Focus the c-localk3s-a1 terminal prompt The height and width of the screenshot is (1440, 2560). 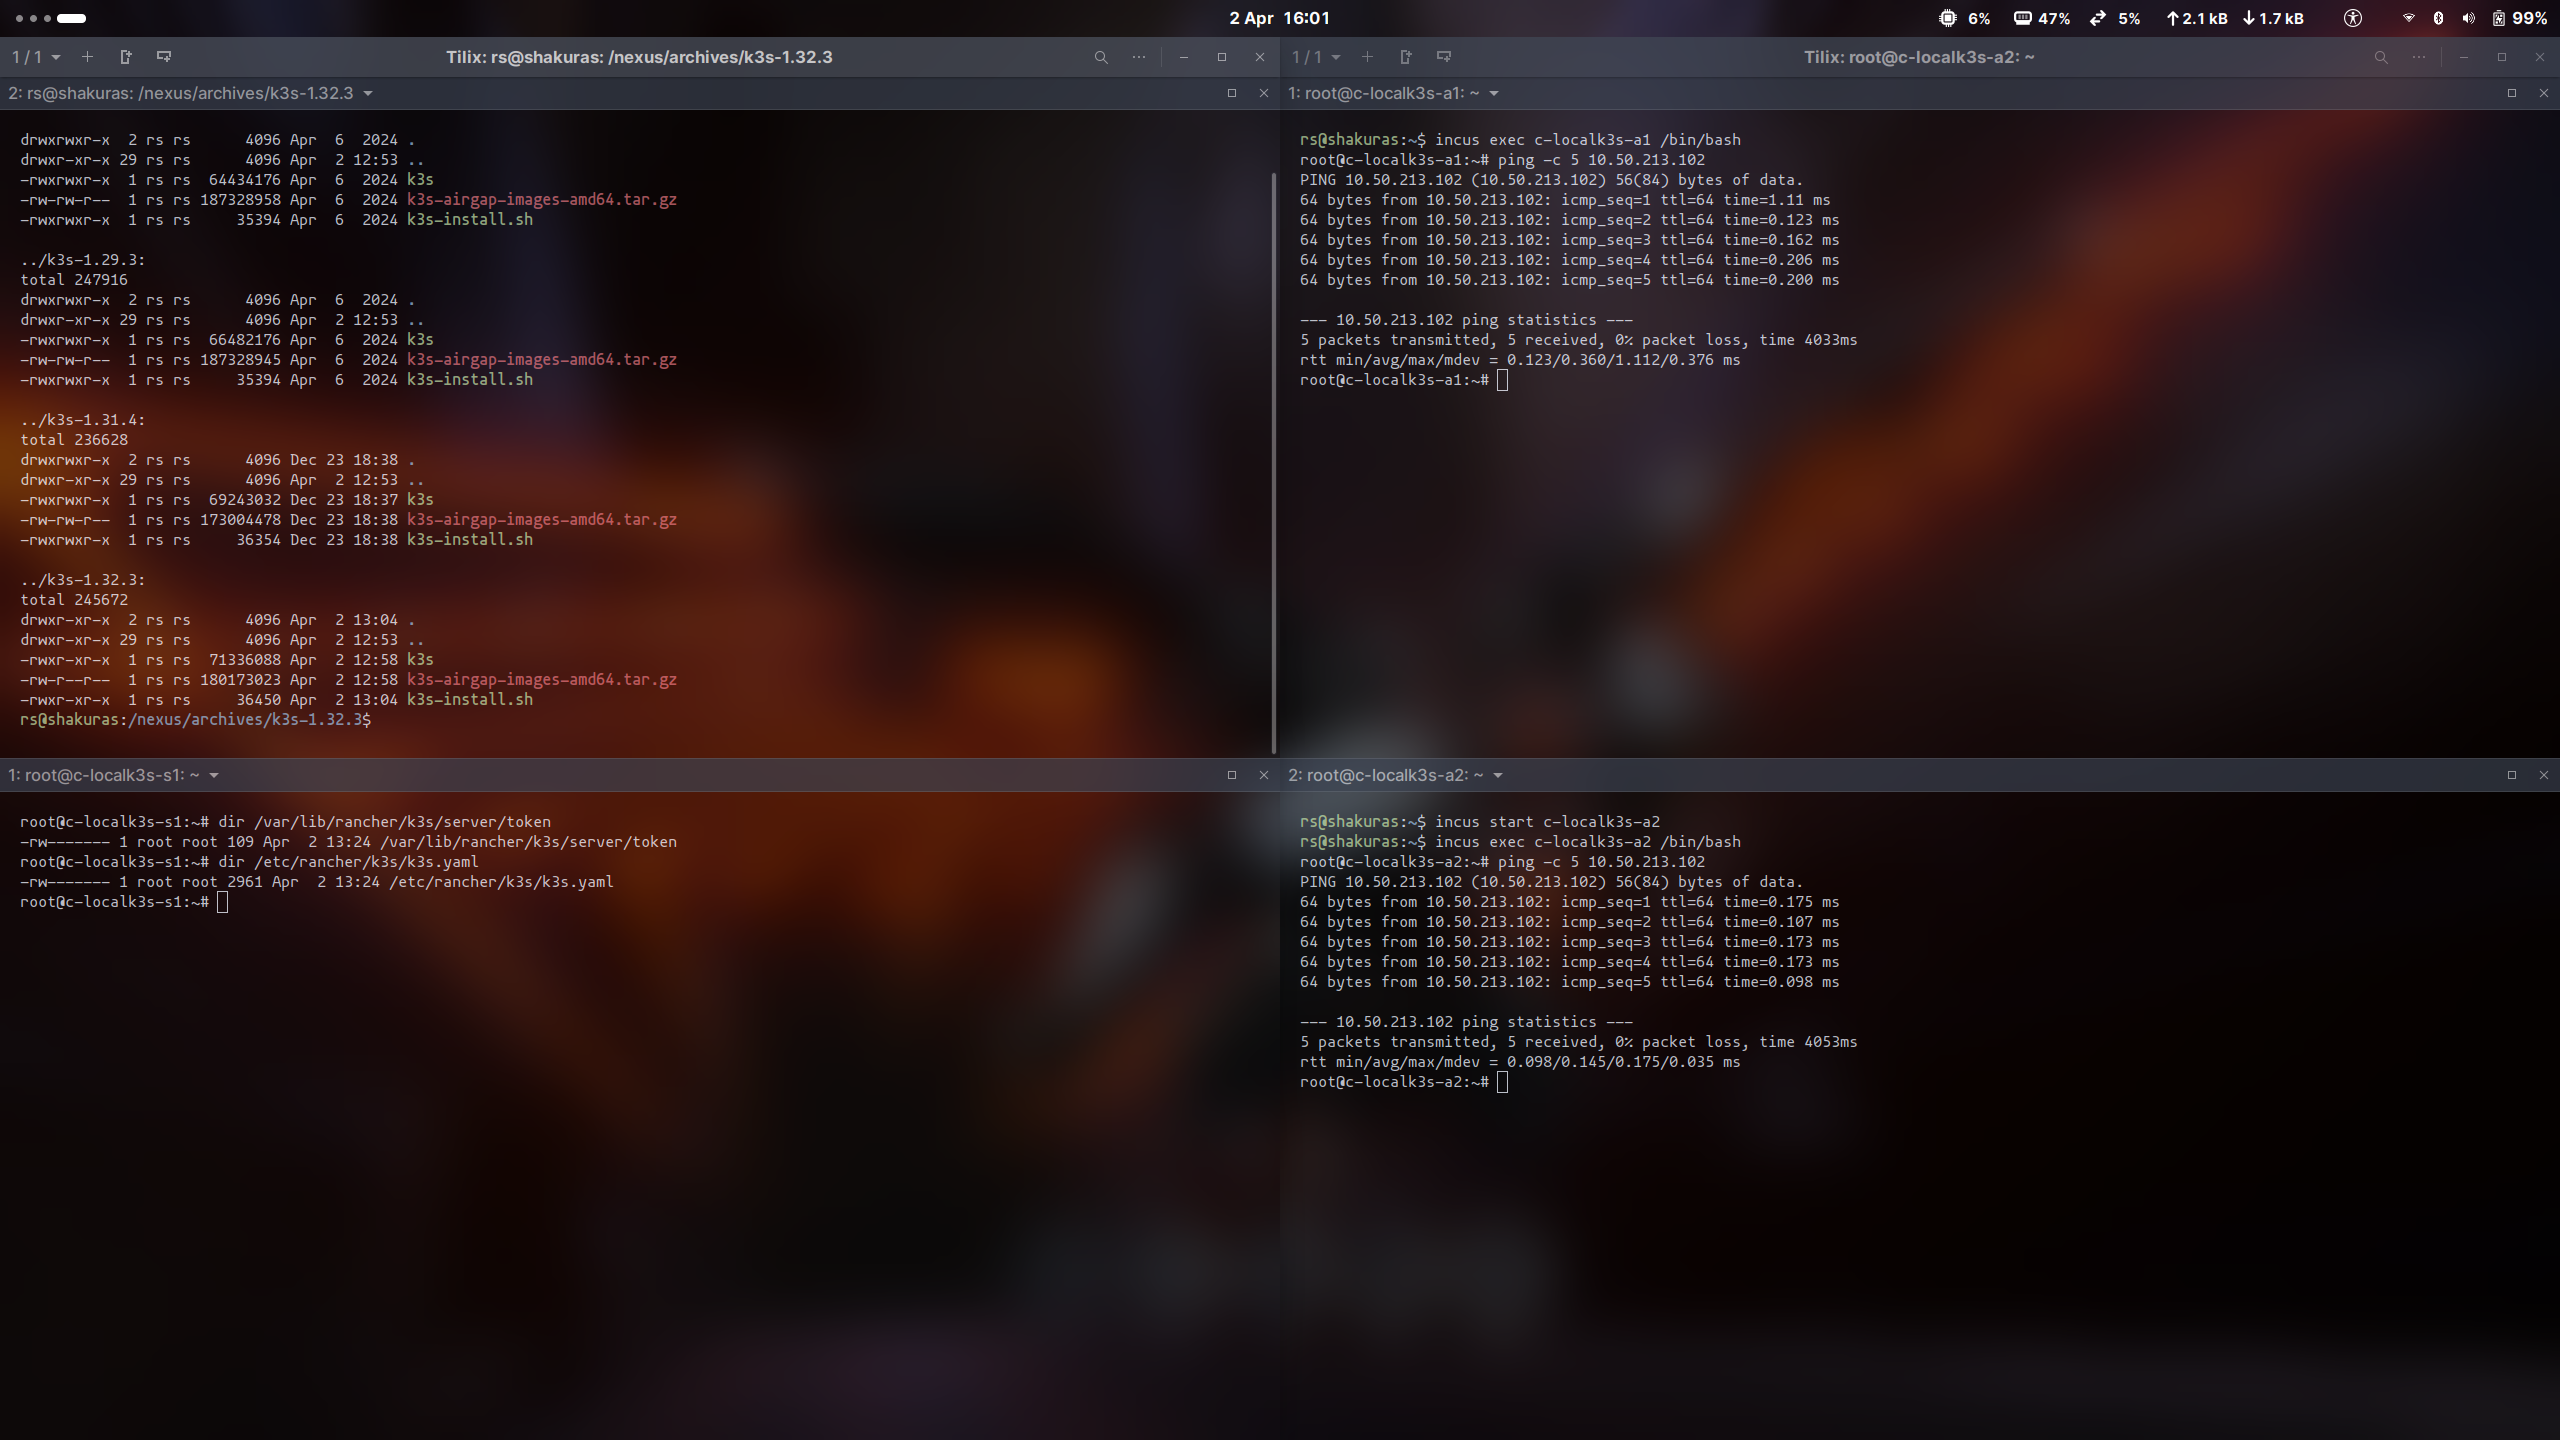[x=1404, y=380]
